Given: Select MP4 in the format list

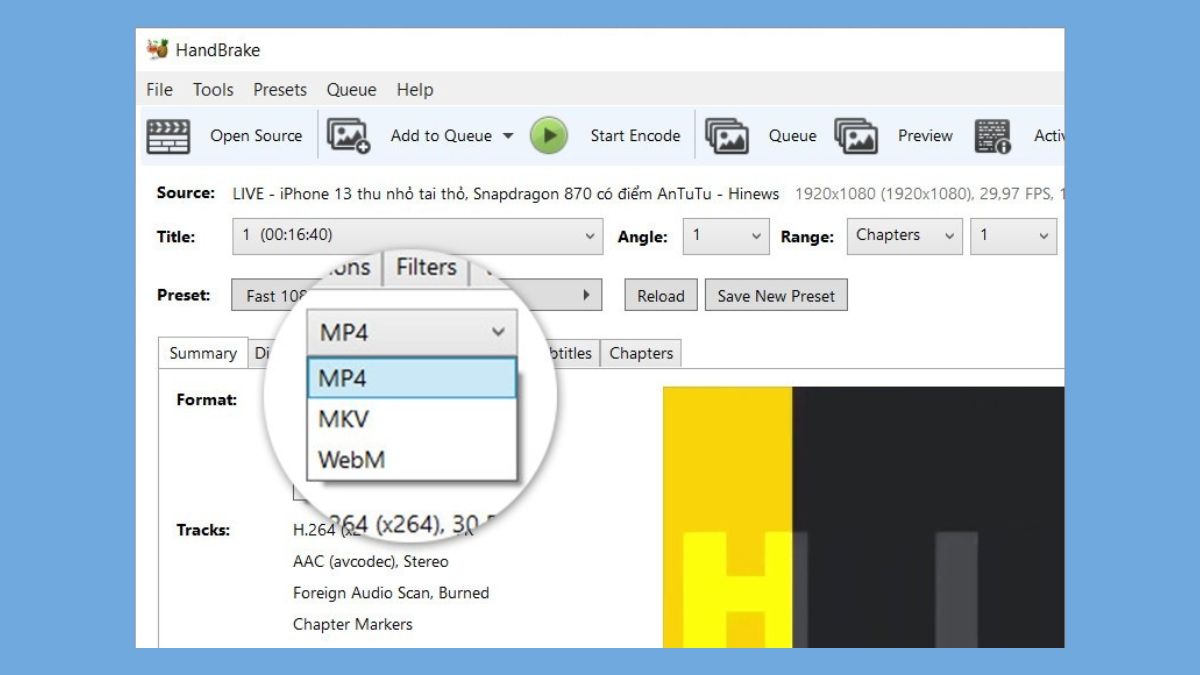Looking at the screenshot, I should click(412, 378).
